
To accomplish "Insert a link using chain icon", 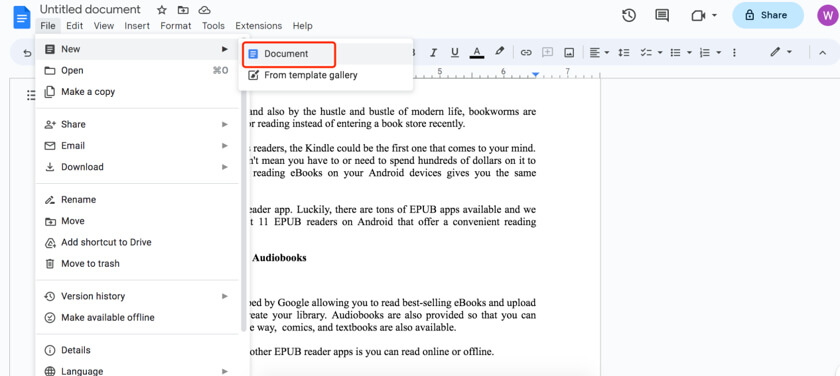I will (526, 52).
